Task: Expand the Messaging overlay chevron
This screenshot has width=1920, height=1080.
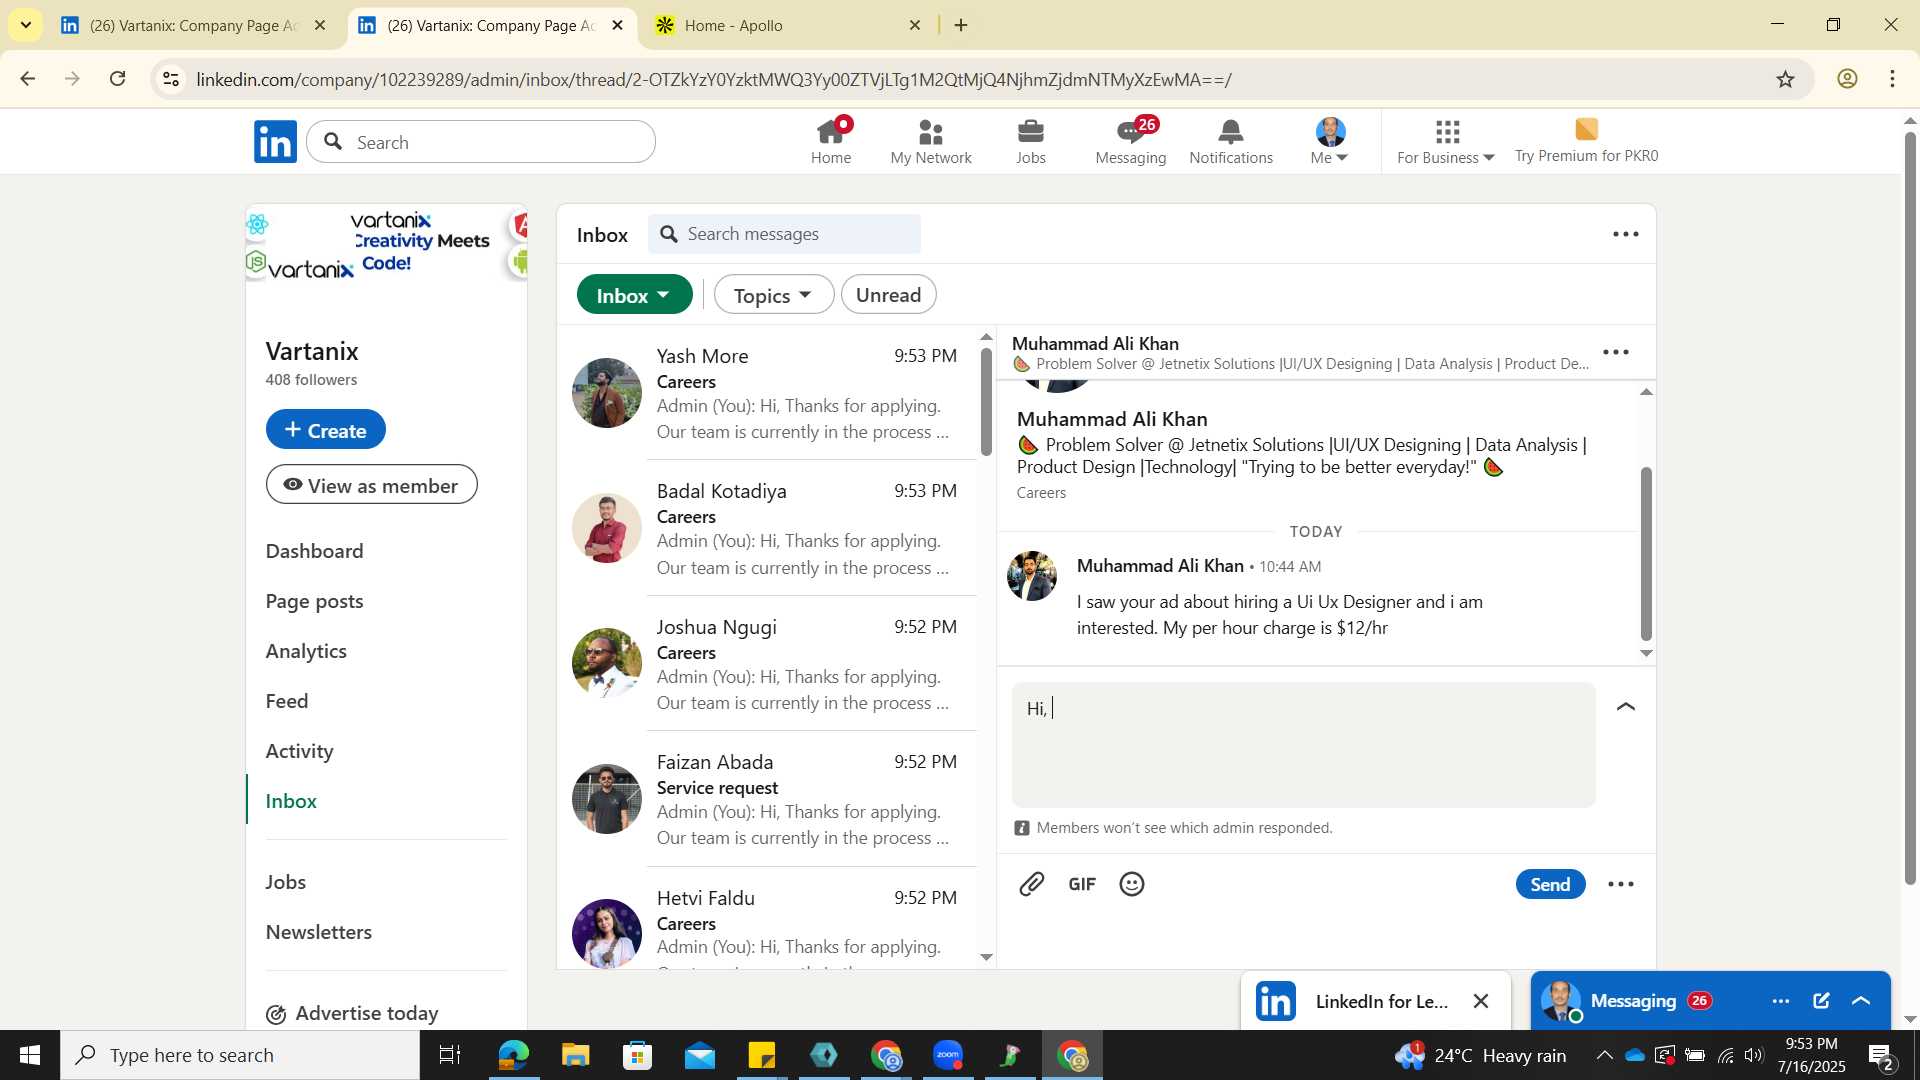Action: (1861, 1001)
